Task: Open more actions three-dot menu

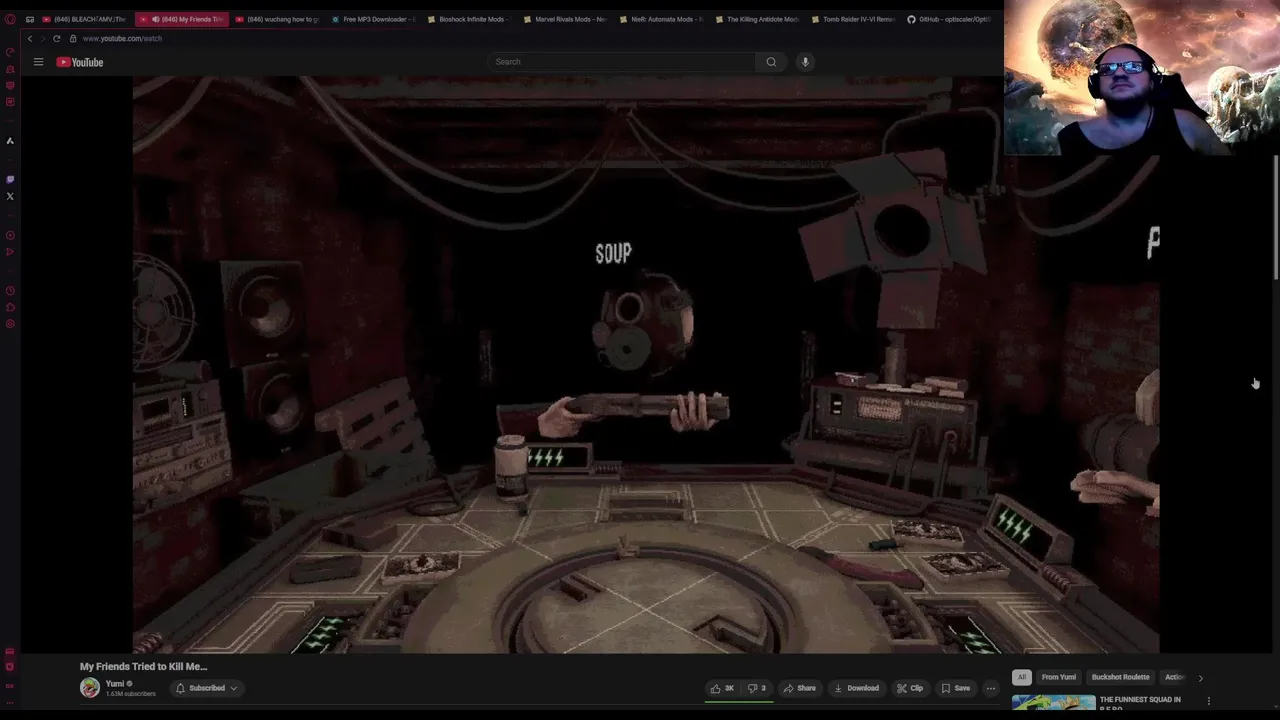Action: [991, 688]
